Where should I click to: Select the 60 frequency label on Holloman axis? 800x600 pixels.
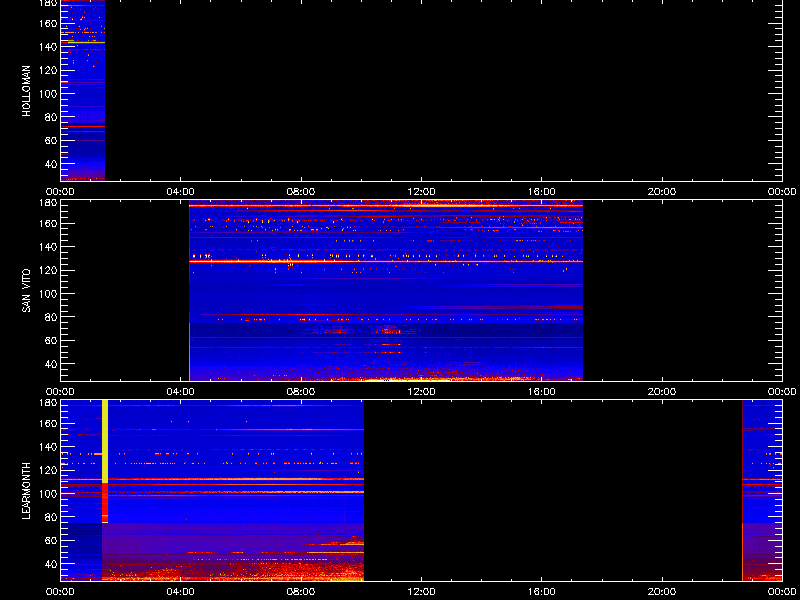(51, 140)
